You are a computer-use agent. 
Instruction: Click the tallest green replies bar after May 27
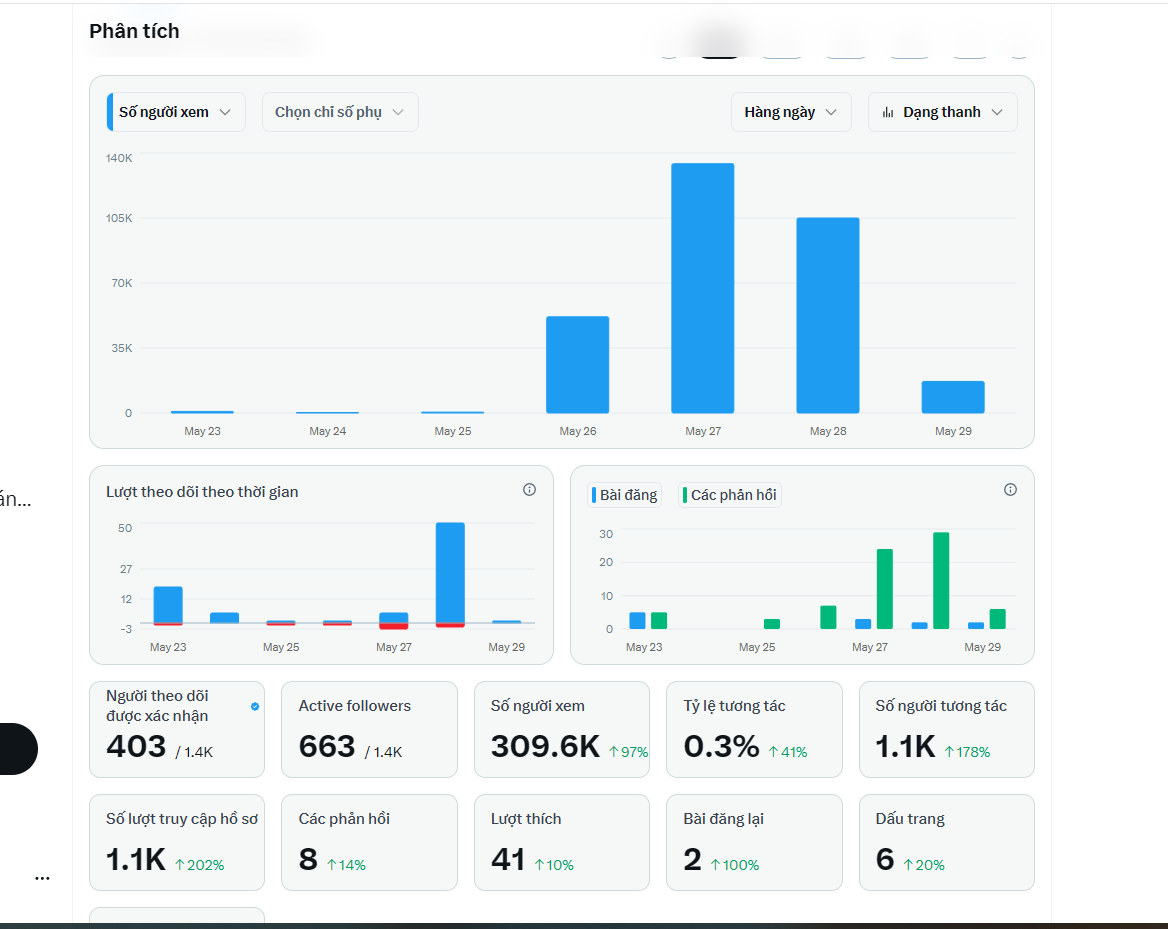click(x=941, y=580)
